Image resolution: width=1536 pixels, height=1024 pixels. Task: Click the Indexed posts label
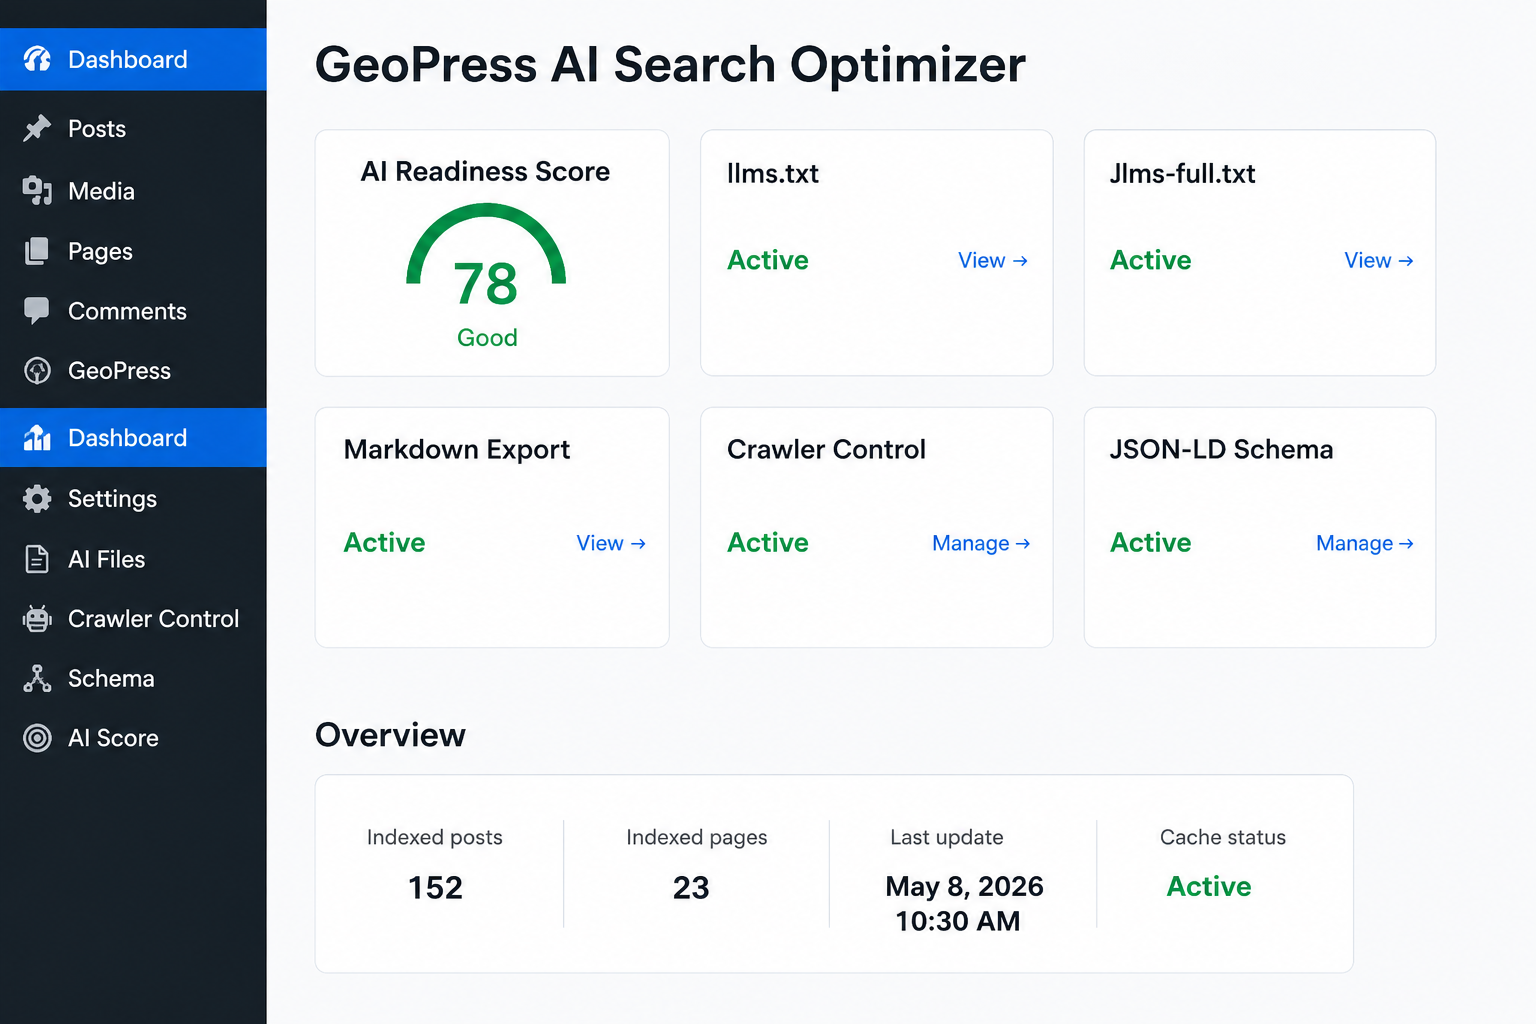tap(435, 837)
